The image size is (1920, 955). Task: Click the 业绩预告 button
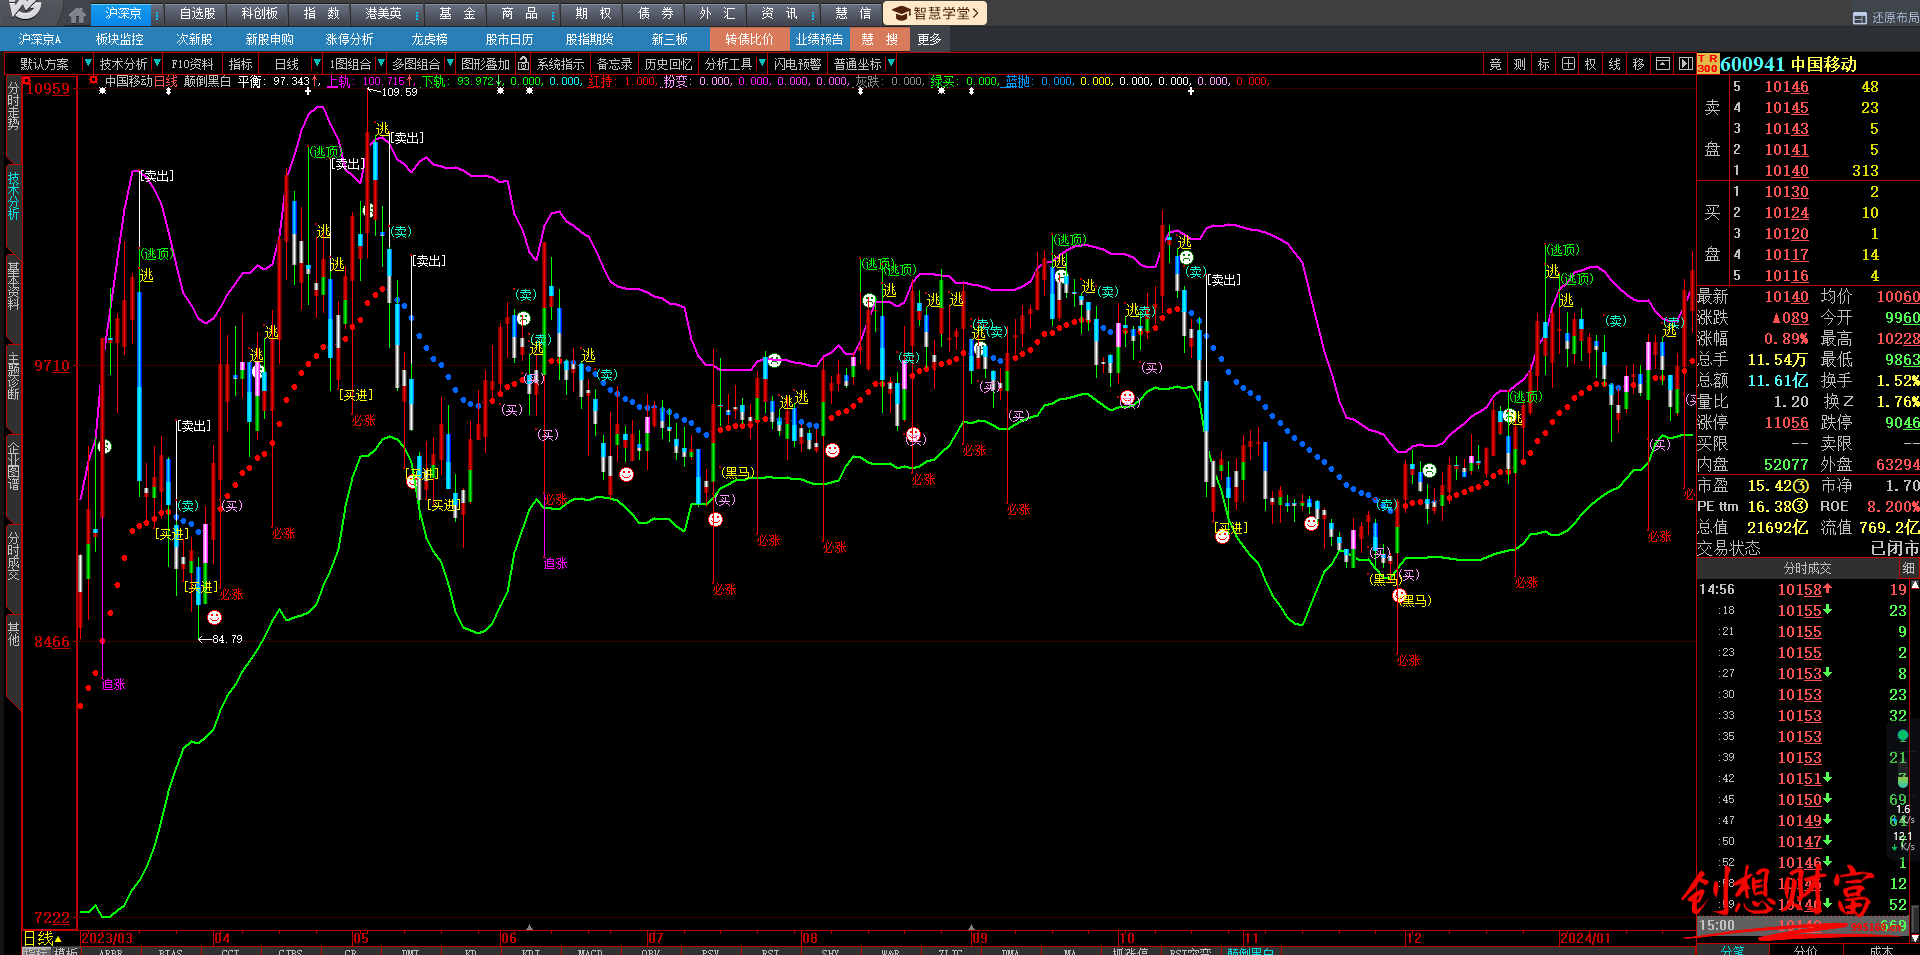[819, 39]
